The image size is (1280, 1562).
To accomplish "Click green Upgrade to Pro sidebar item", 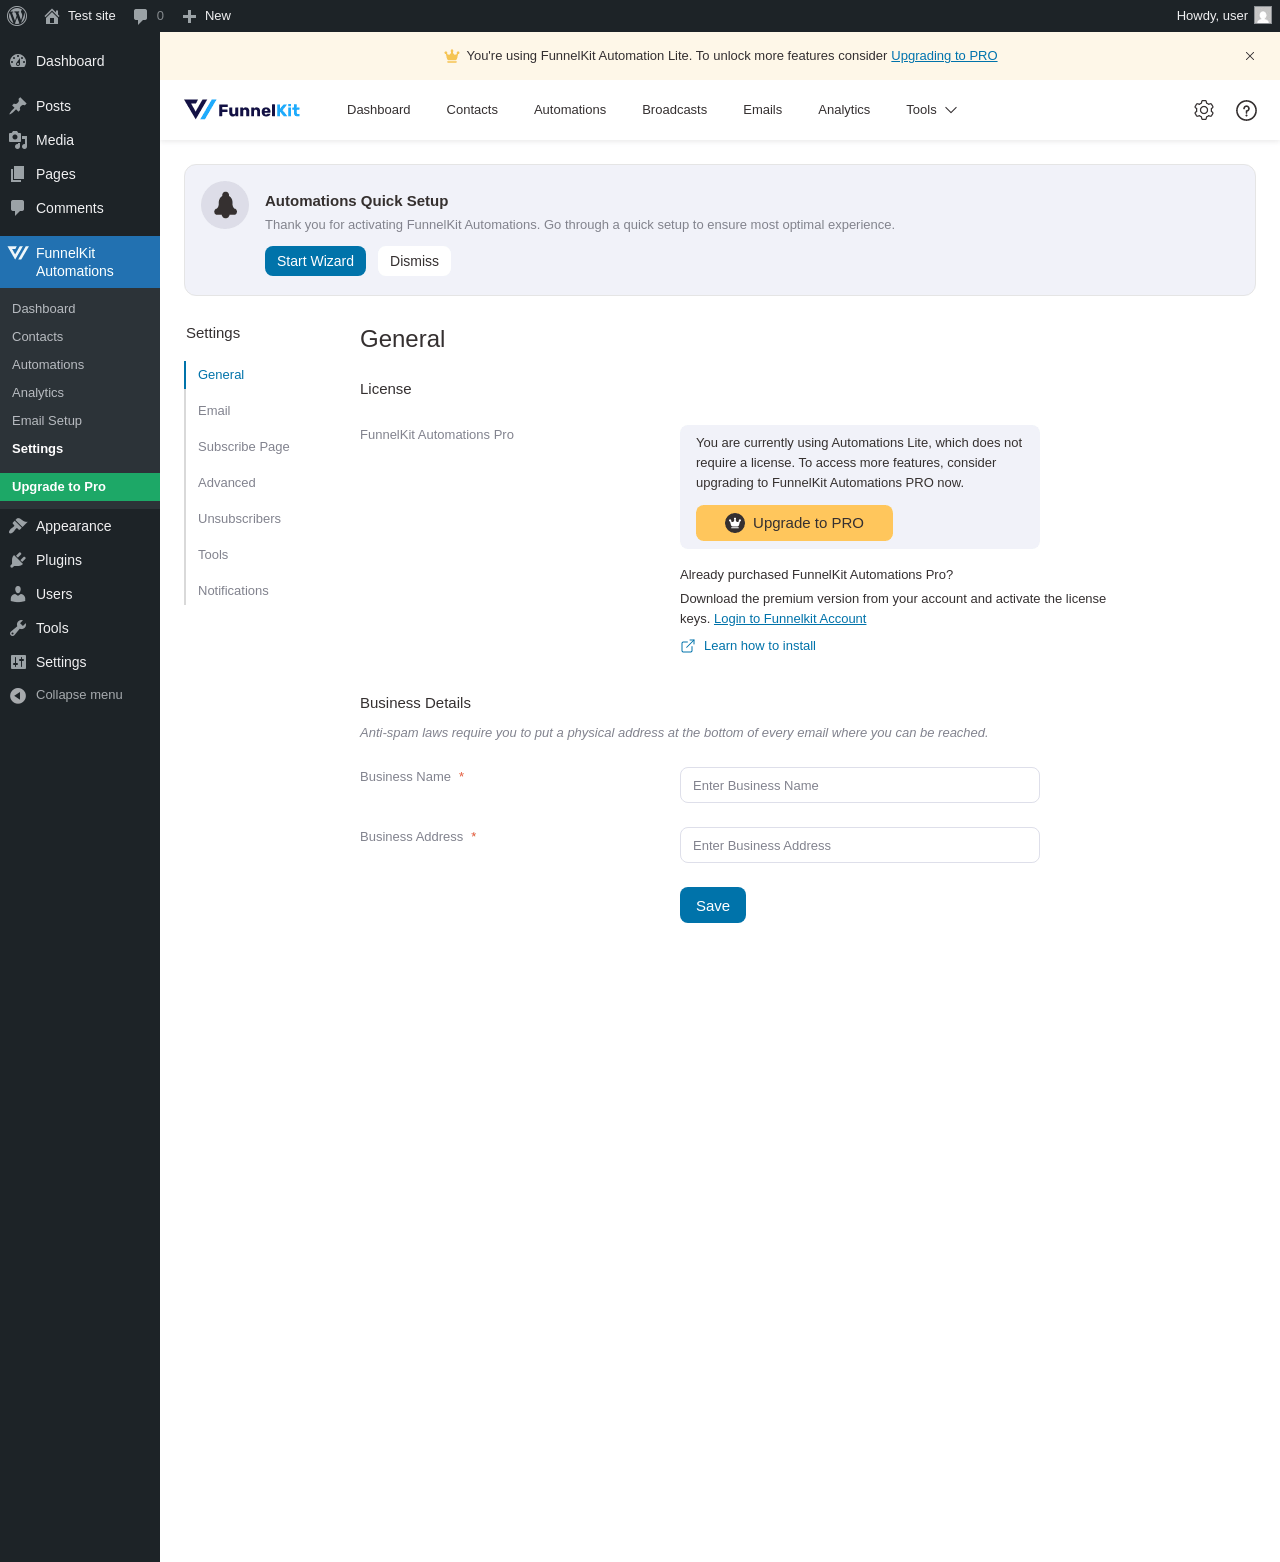I will [x=80, y=487].
